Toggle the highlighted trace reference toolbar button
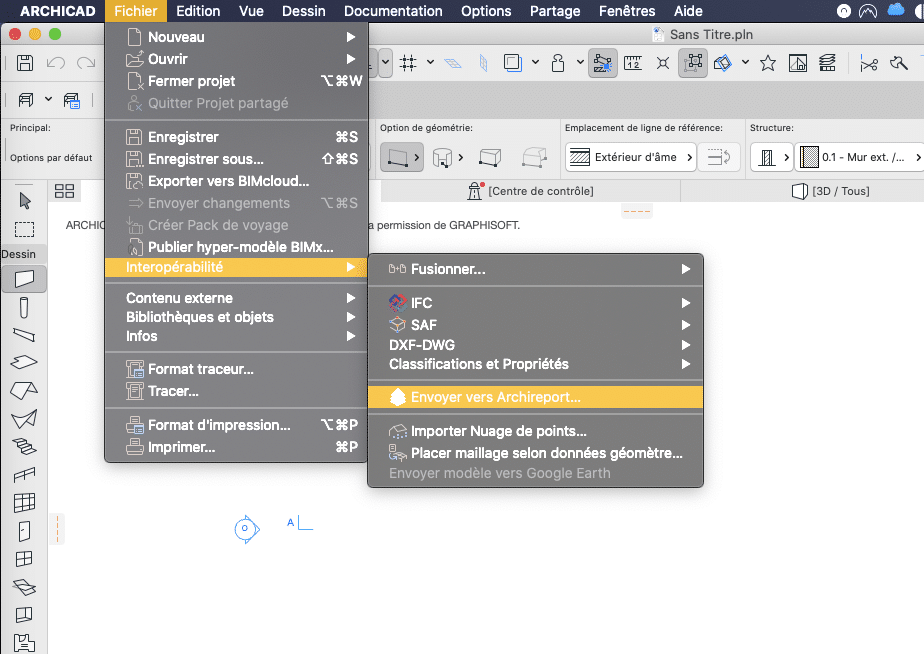924x654 pixels. (x=602, y=63)
